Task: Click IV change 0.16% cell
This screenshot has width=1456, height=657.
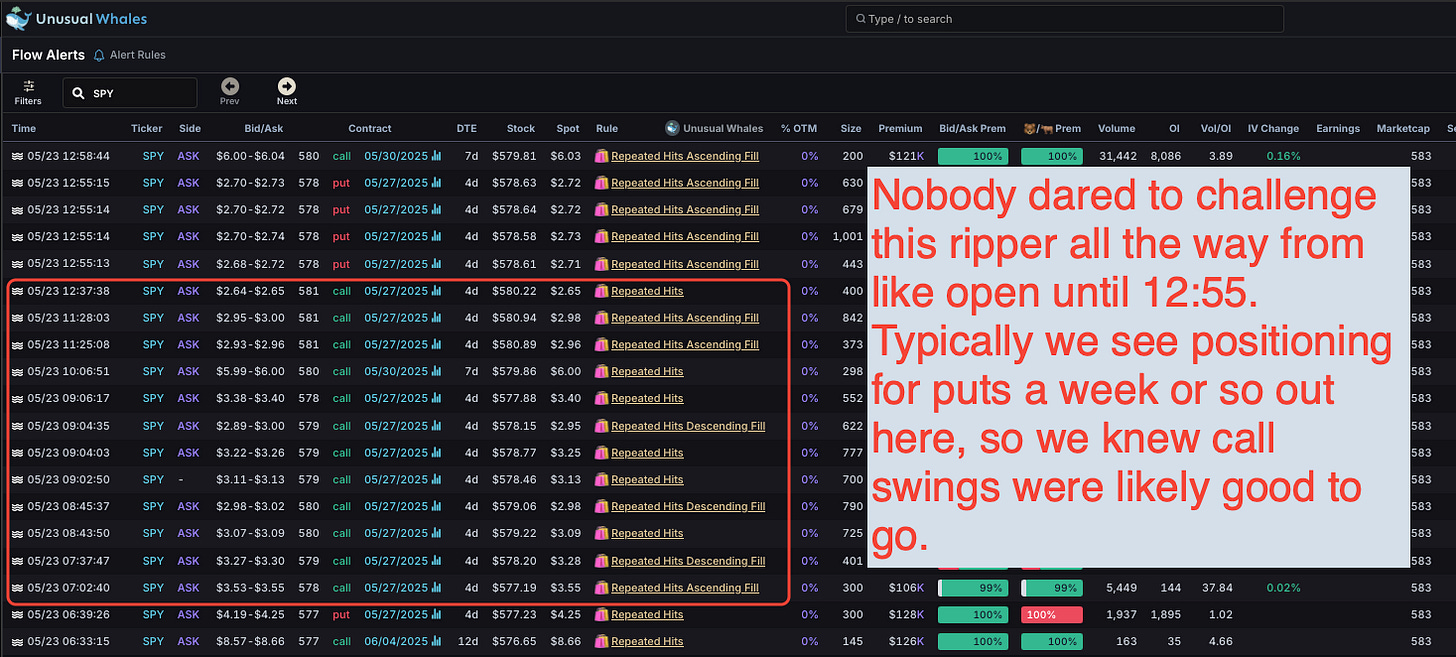Action: [x=1283, y=156]
